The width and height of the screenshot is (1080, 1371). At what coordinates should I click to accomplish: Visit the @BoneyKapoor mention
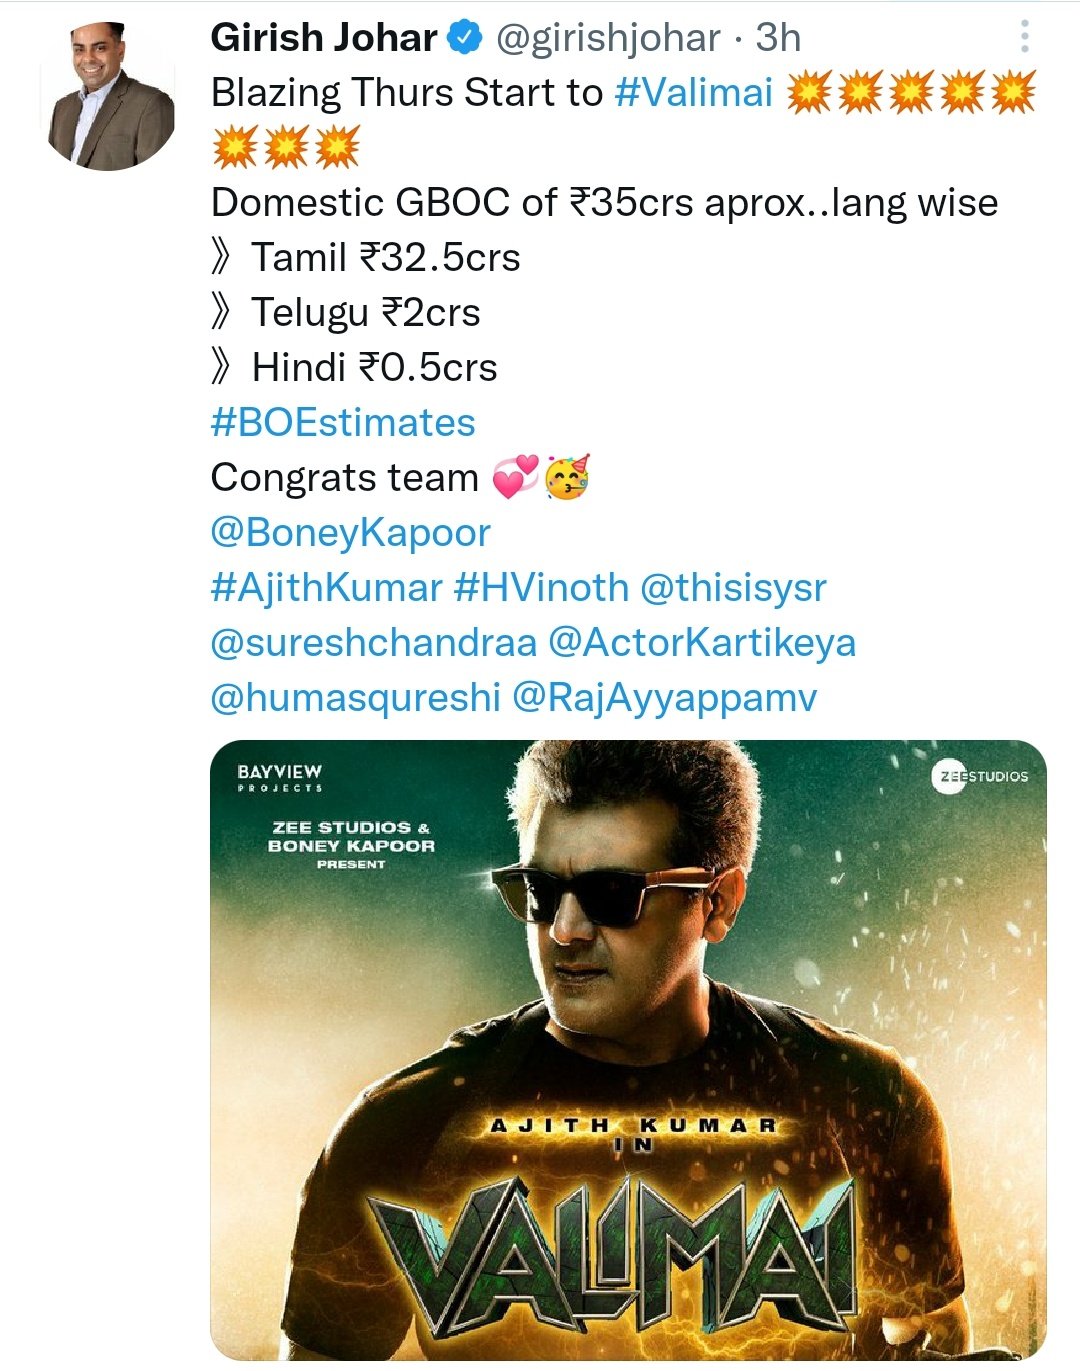click(350, 532)
